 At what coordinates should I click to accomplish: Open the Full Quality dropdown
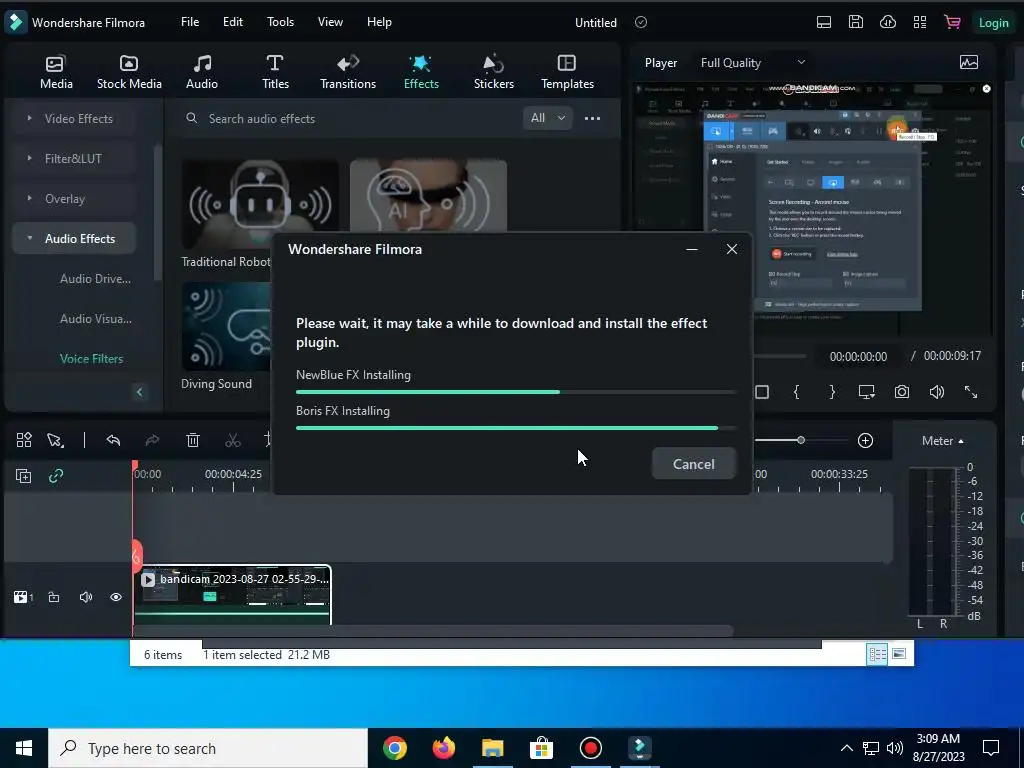752,63
